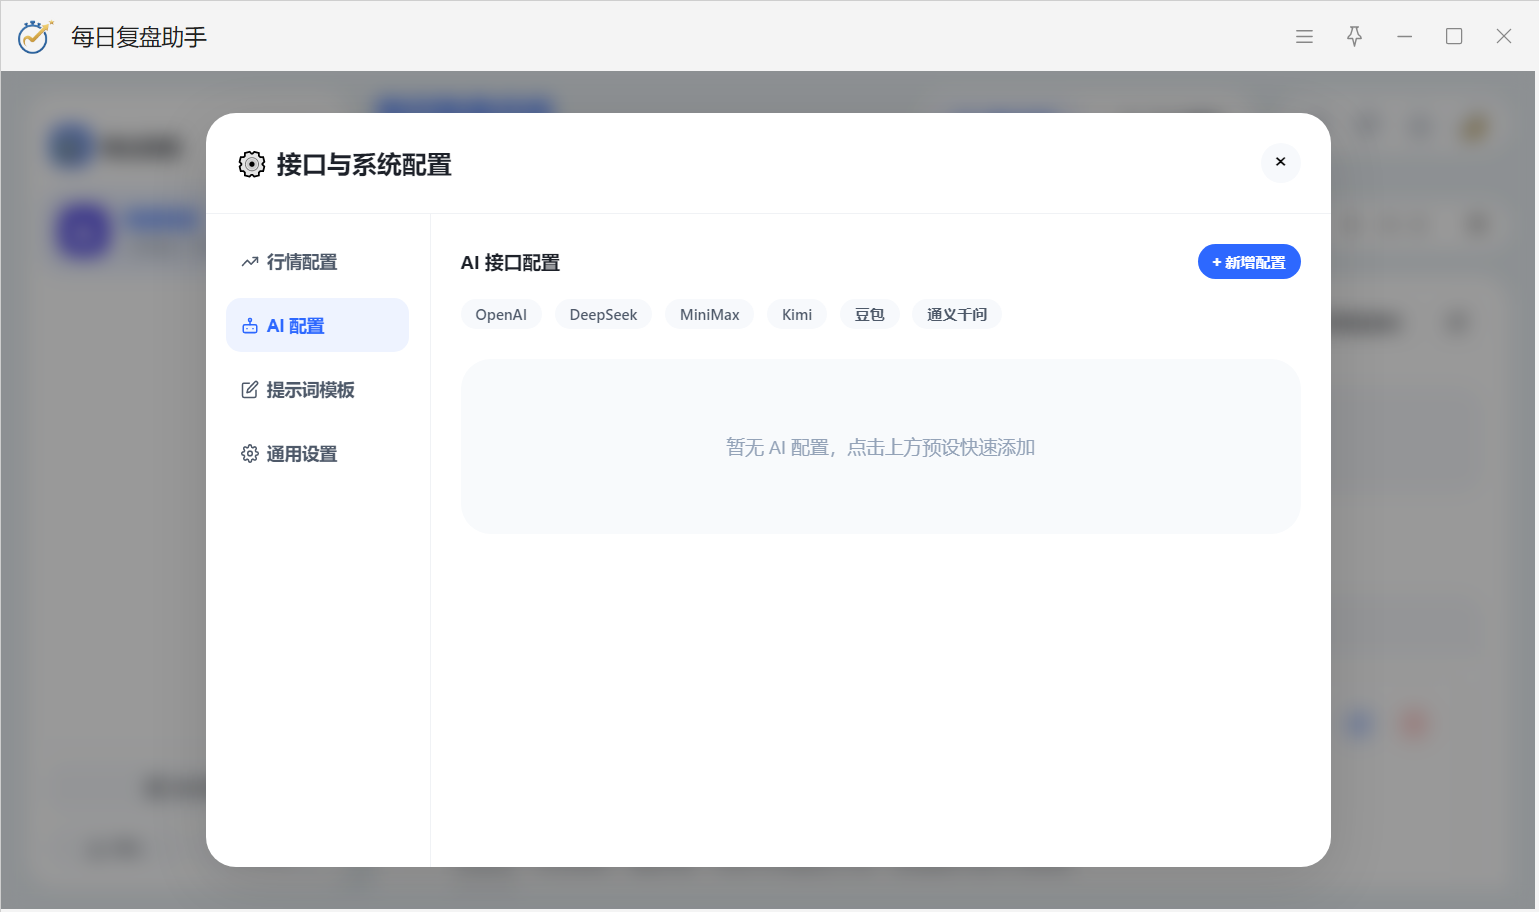Maximize the application window
1539x912 pixels.
tap(1454, 37)
